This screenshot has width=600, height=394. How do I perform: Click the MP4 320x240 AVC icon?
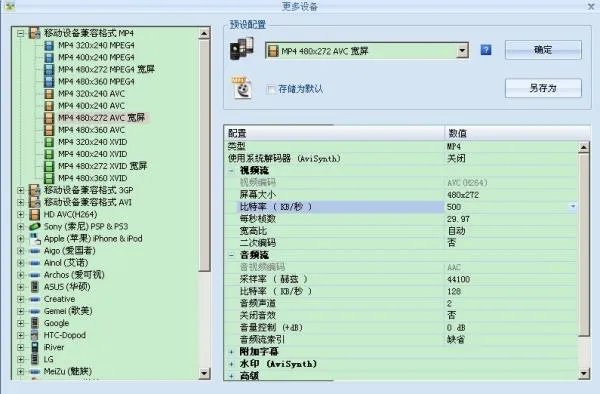click(x=49, y=94)
